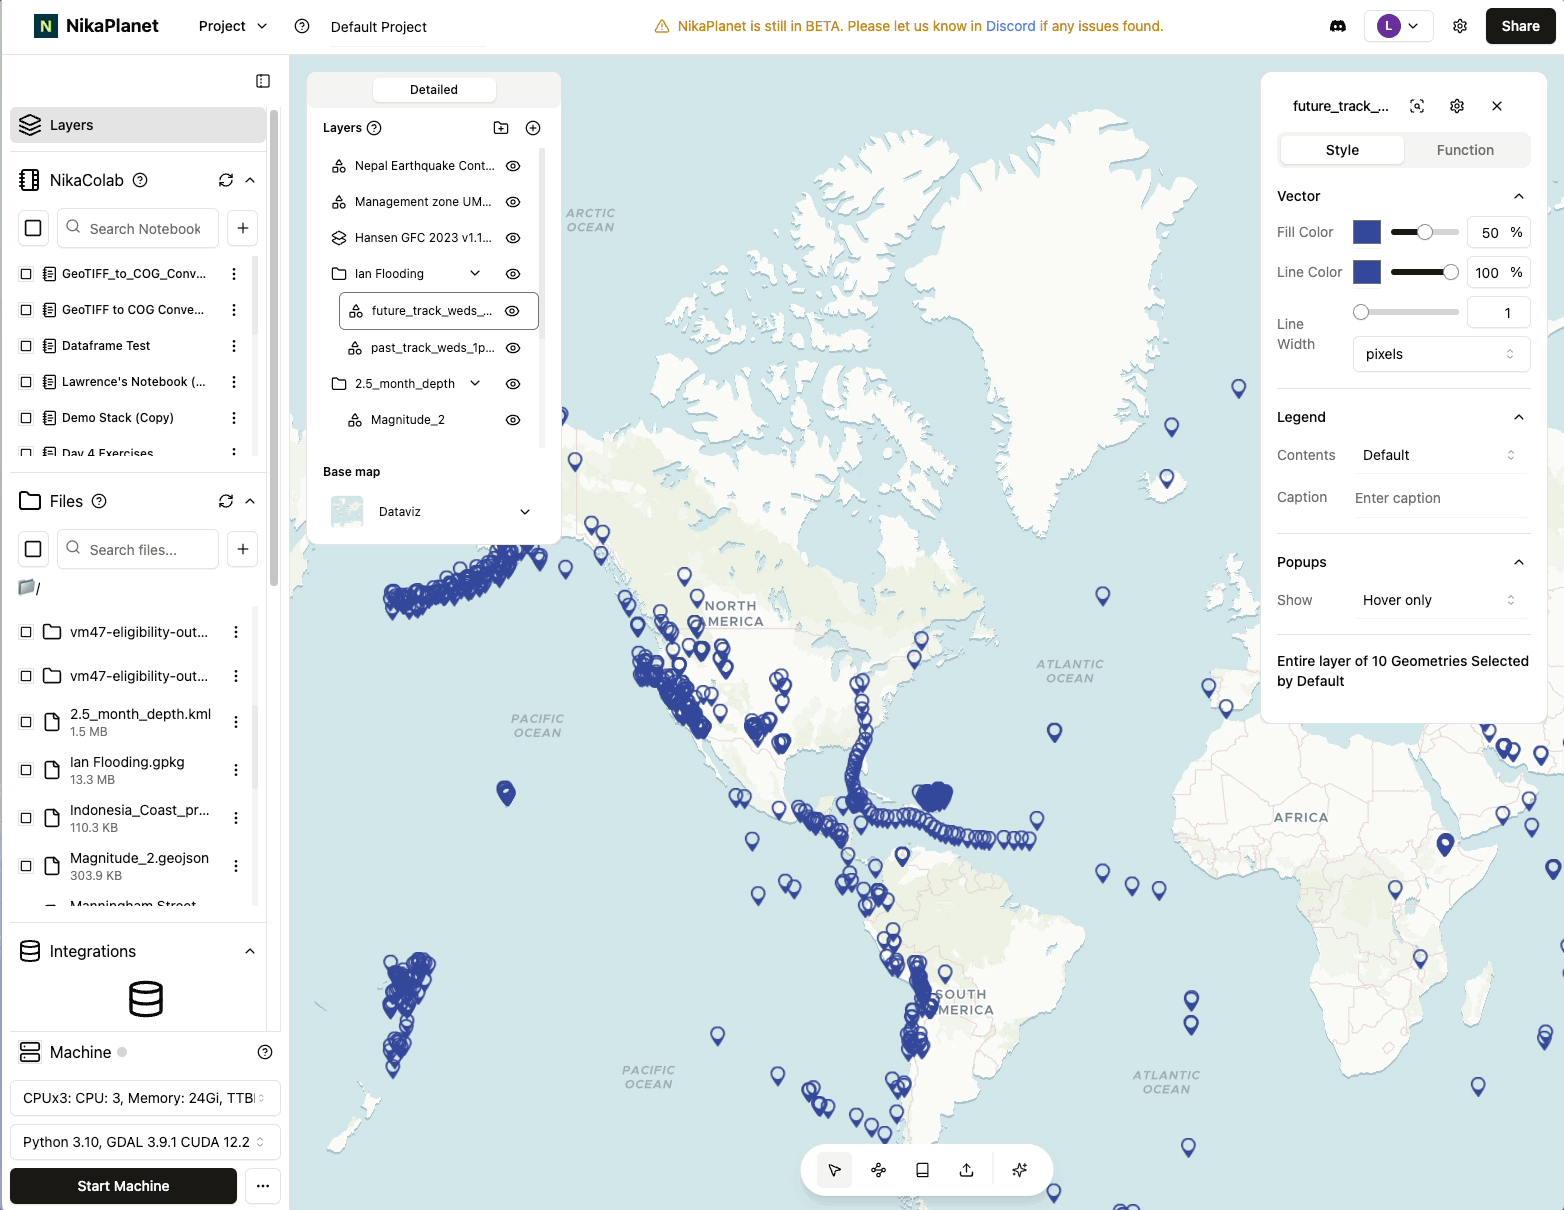Adjust the Fill Color opacity slider
Image resolution: width=1564 pixels, height=1210 pixels.
click(1425, 232)
